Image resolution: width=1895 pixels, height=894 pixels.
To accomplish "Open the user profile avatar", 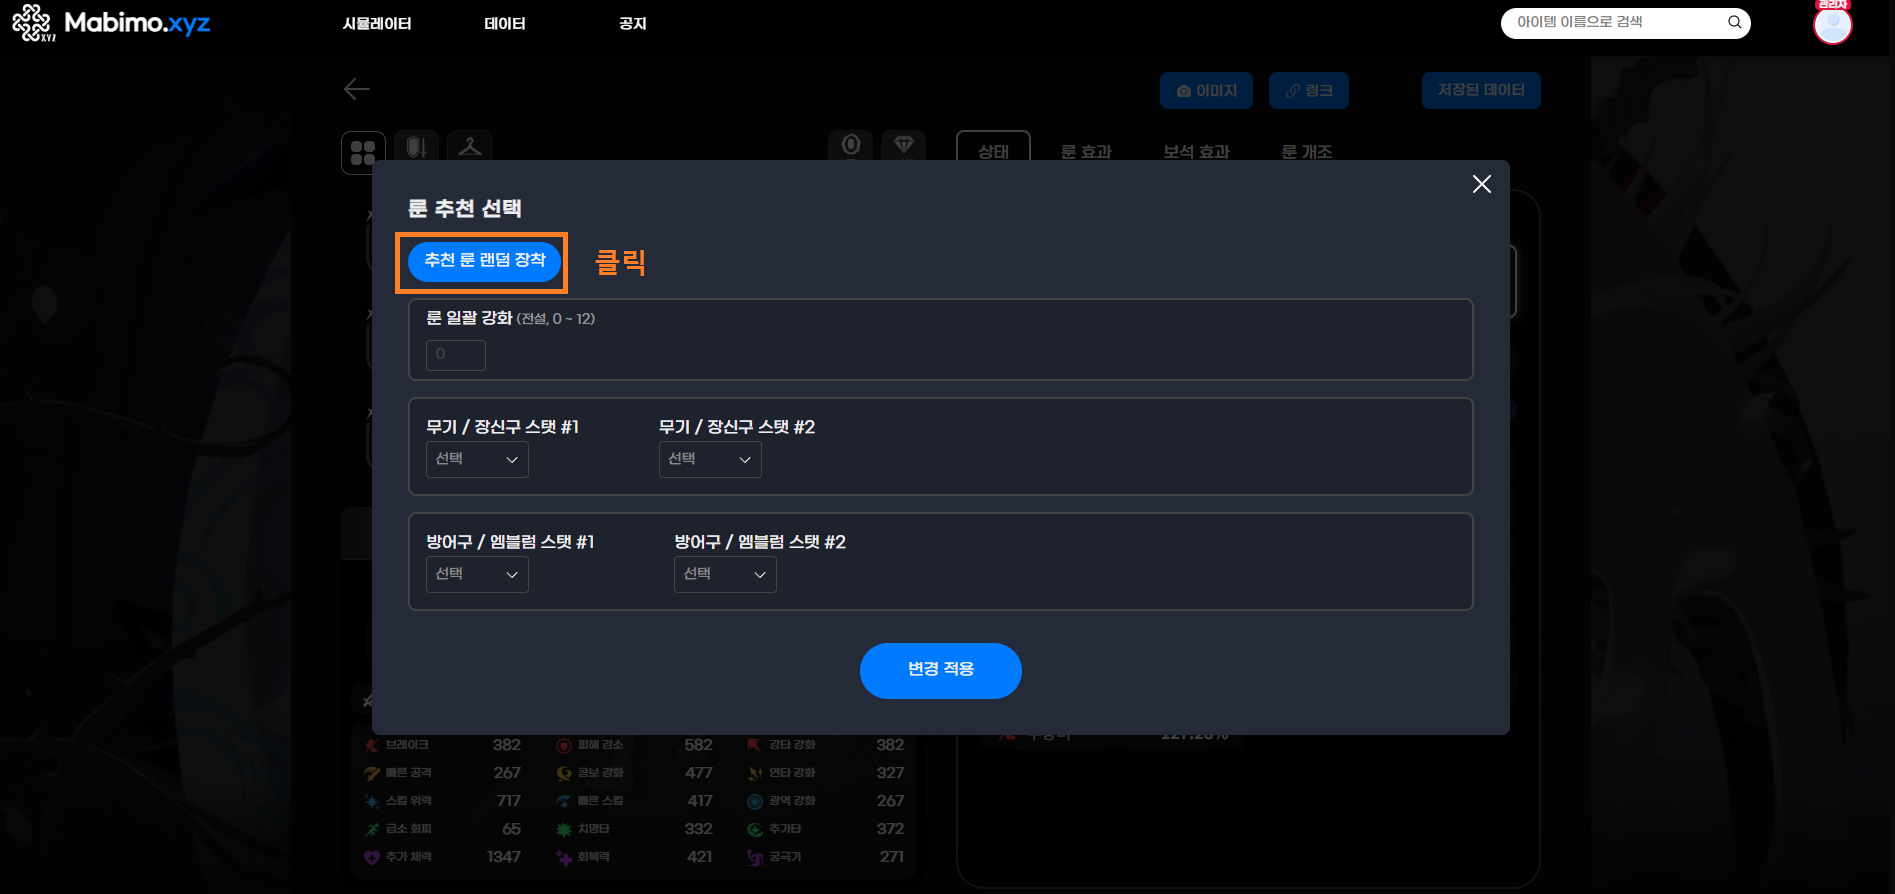I will click(1832, 24).
